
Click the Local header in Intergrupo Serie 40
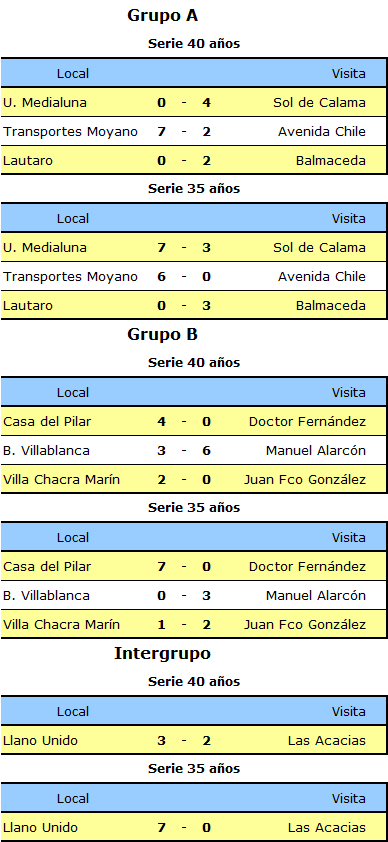coord(73,712)
